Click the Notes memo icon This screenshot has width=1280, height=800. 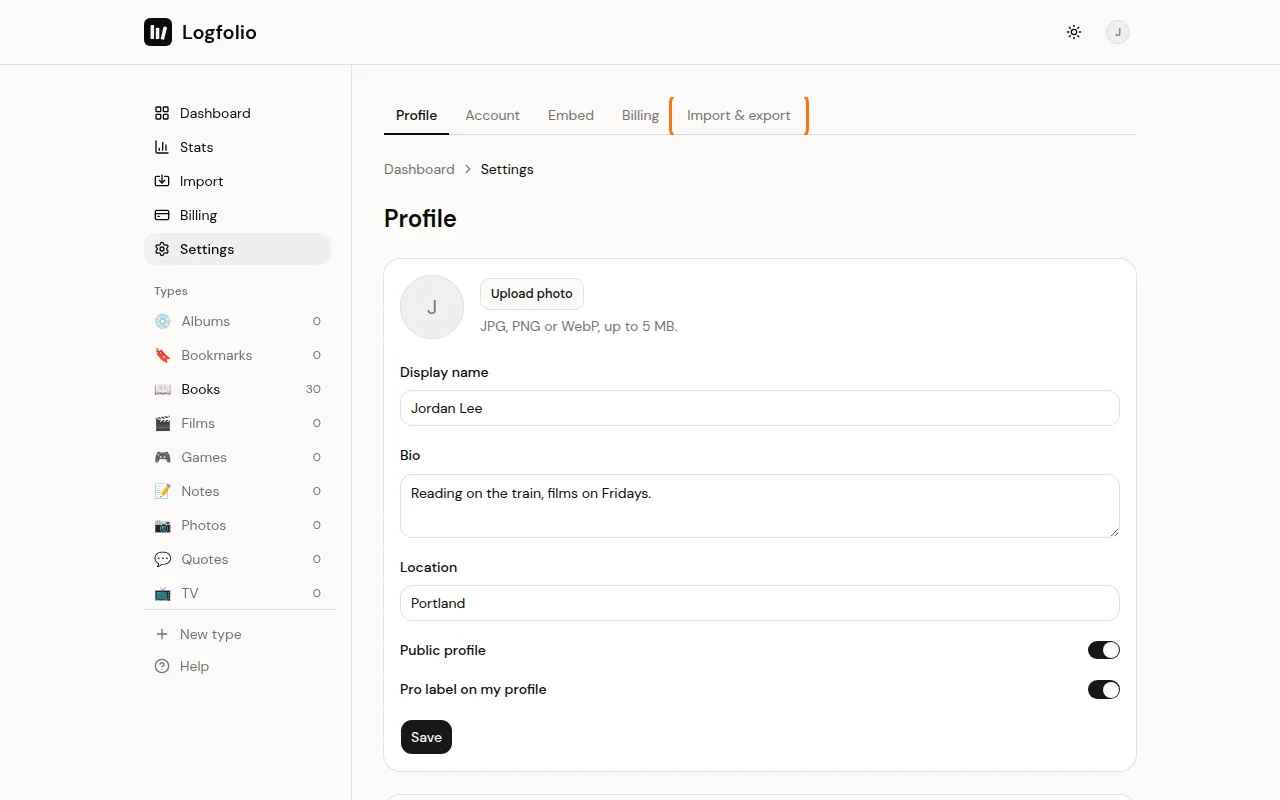(163, 491)
